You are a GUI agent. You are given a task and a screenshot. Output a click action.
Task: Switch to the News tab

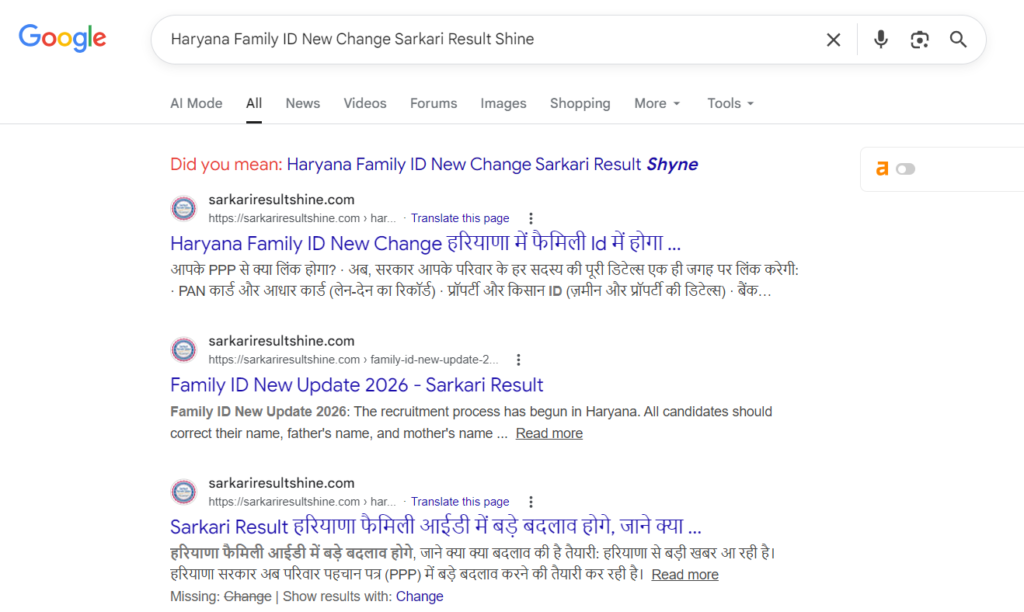pyautogui.click(x=302, y=103)
